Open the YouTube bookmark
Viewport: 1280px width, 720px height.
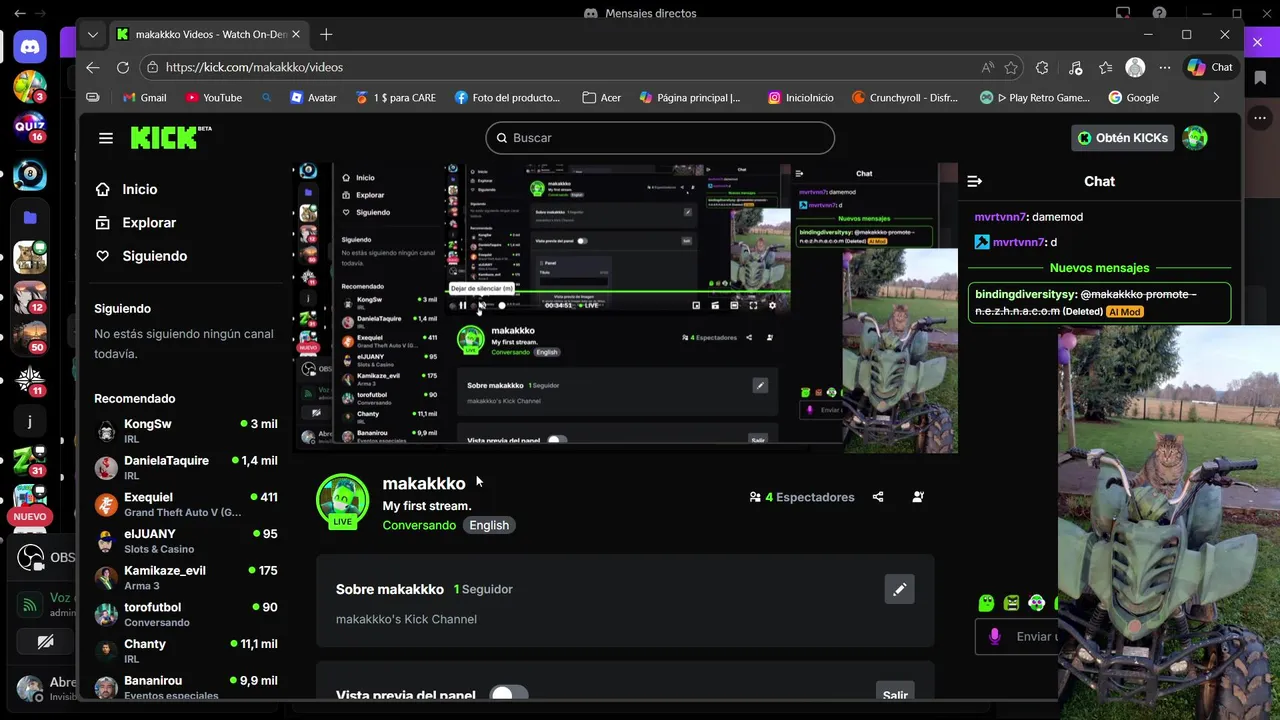(x=214, y=98)
